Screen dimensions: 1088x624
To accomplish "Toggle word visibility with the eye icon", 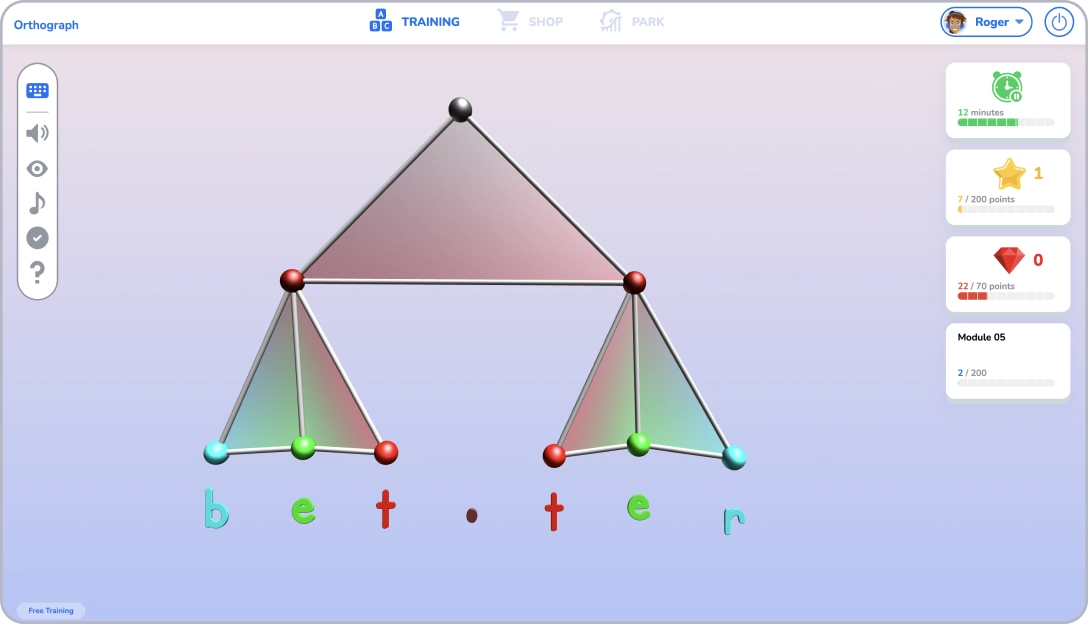I will [37, 168].
